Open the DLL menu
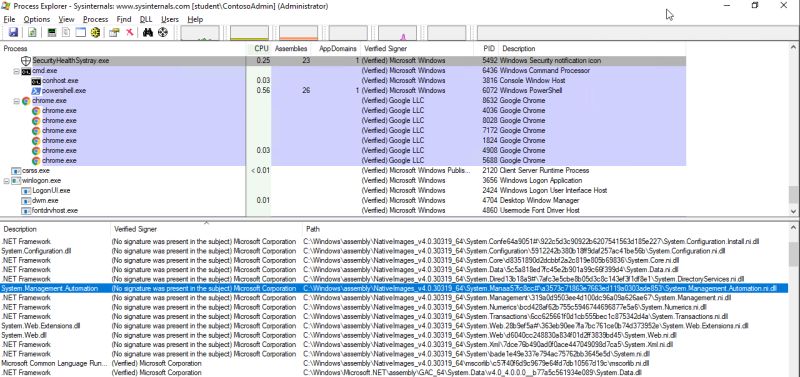800x377 pixels. [x=146, y=19]
